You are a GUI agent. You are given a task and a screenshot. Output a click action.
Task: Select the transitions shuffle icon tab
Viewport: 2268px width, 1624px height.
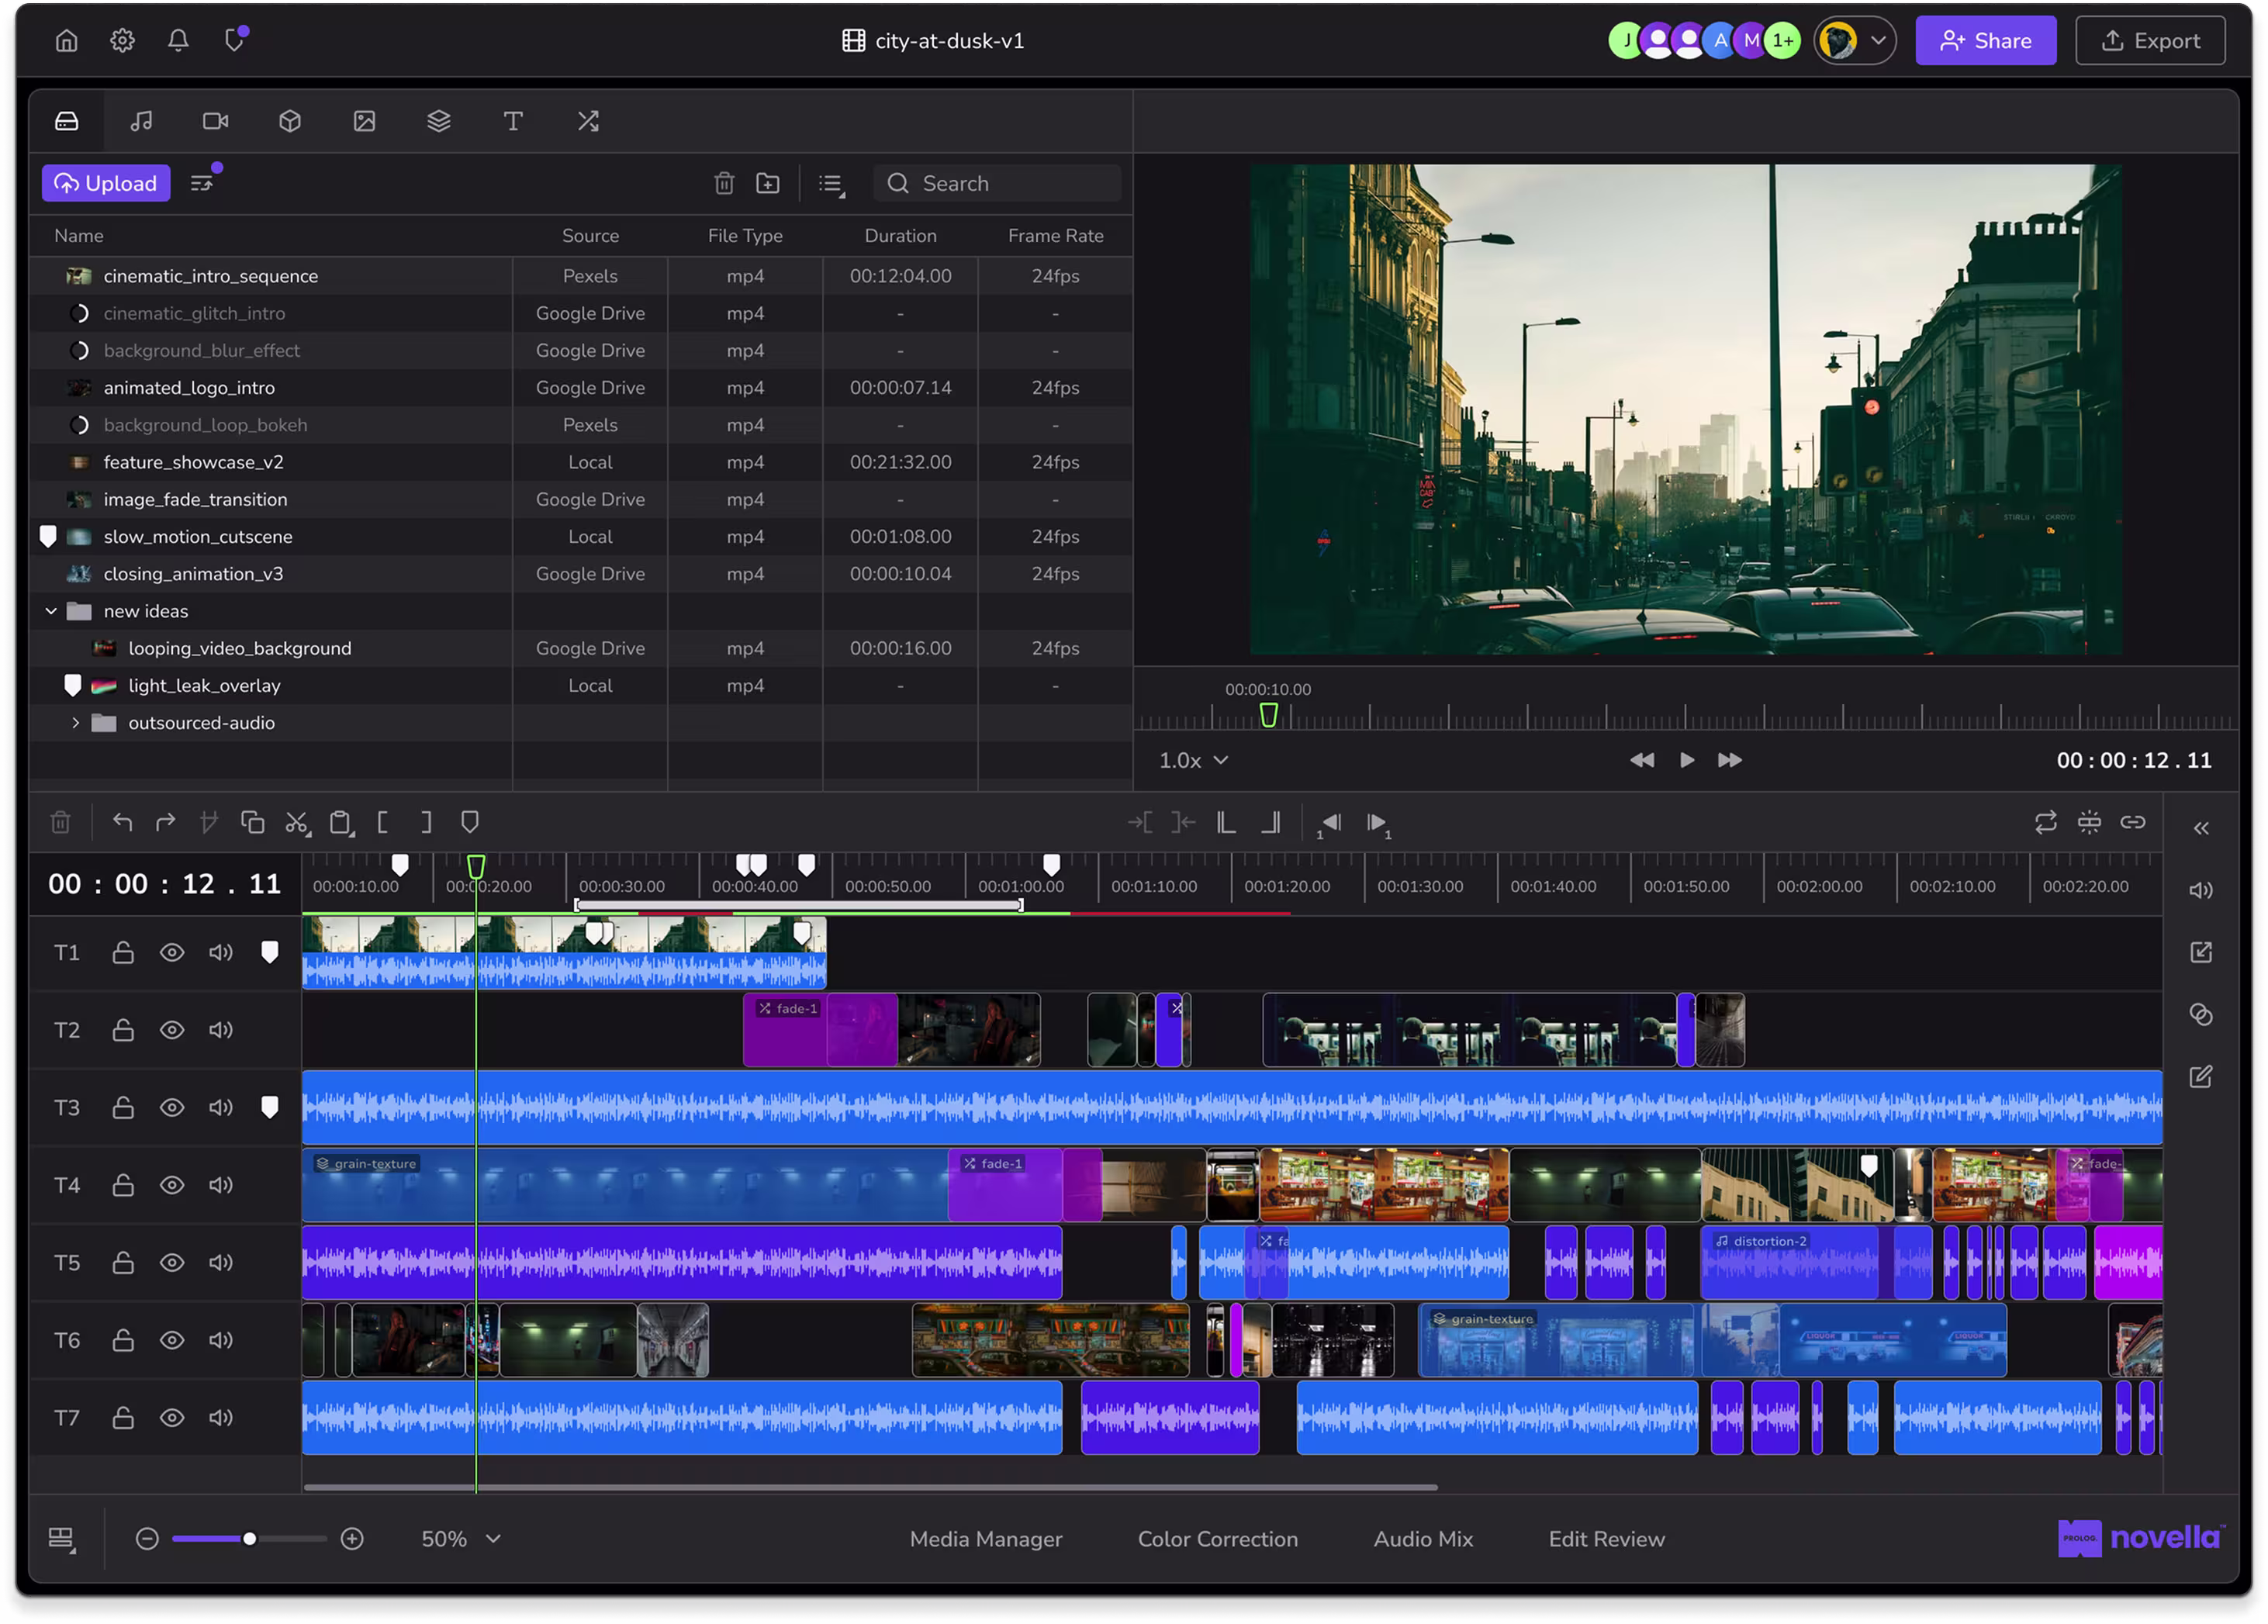(588, 121)
